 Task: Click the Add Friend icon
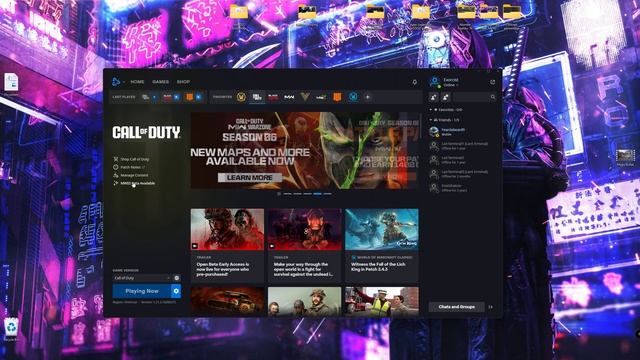click(x=433, y=97)
